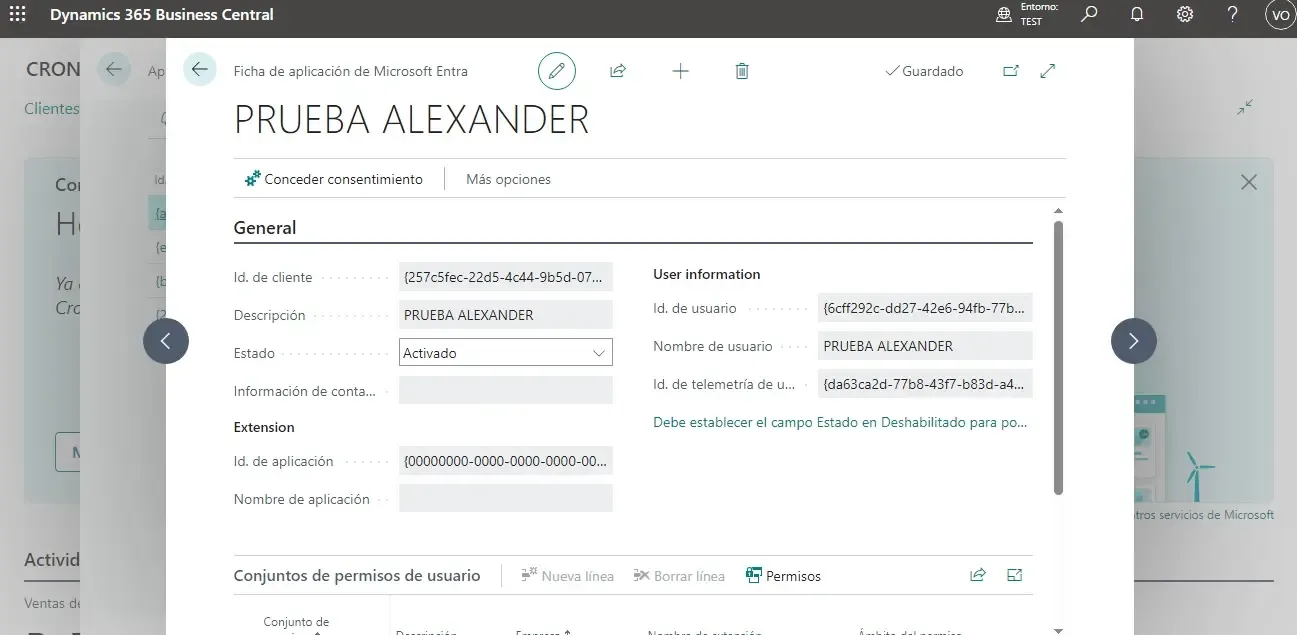This screenshot has width=1297, height=635.
Task: Collapse the General section header
Action: point(265,228)
